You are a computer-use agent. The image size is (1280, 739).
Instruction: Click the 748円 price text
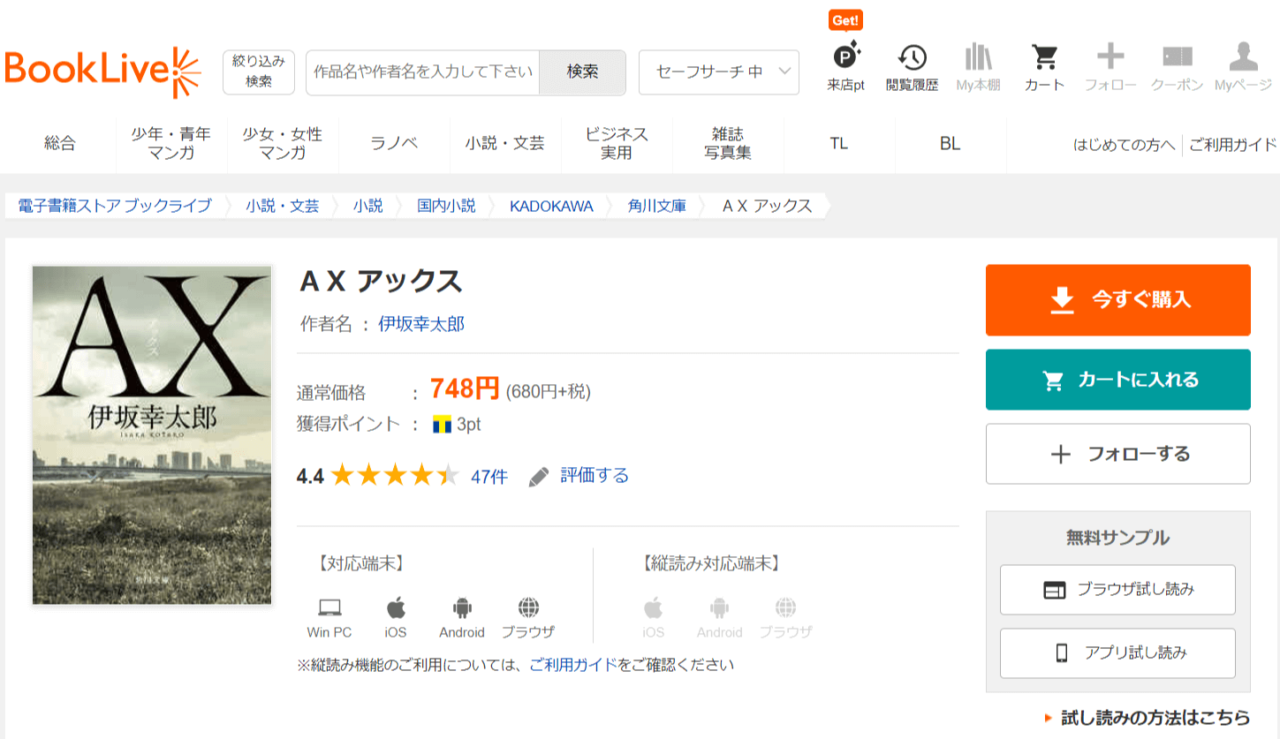(465, 389)
